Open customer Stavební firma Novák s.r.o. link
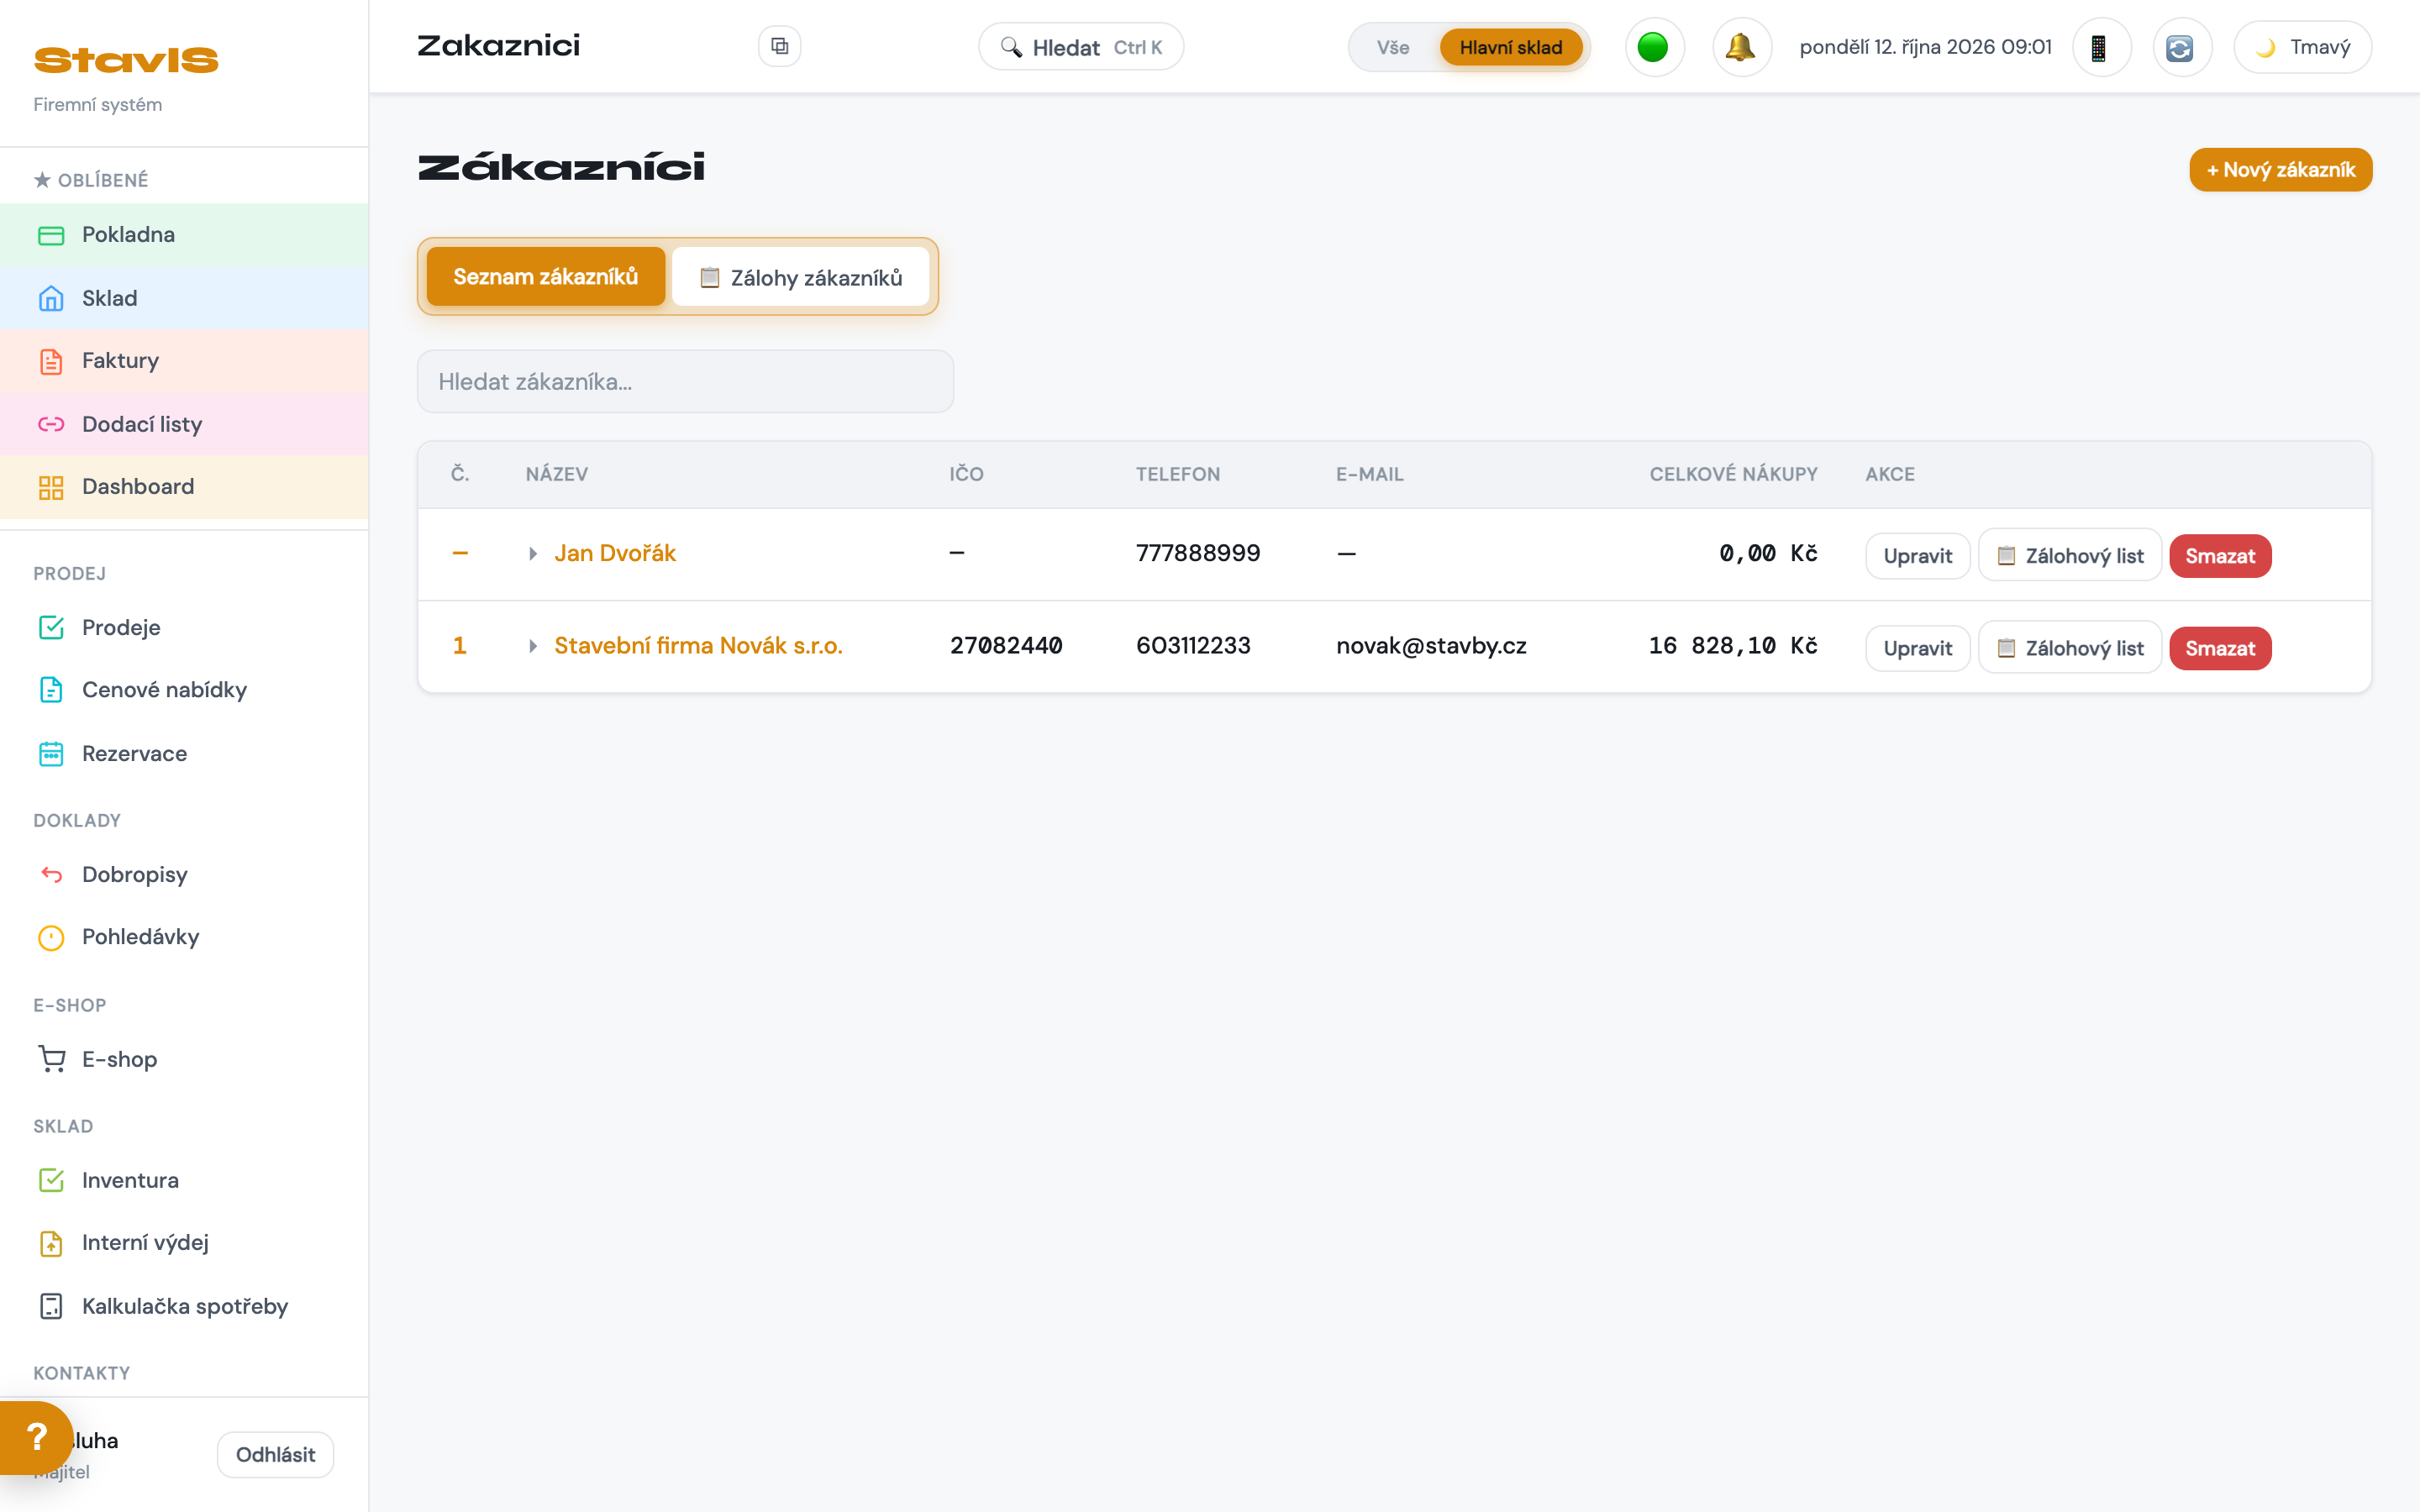 pyautogui.click(x=698, y=646)
